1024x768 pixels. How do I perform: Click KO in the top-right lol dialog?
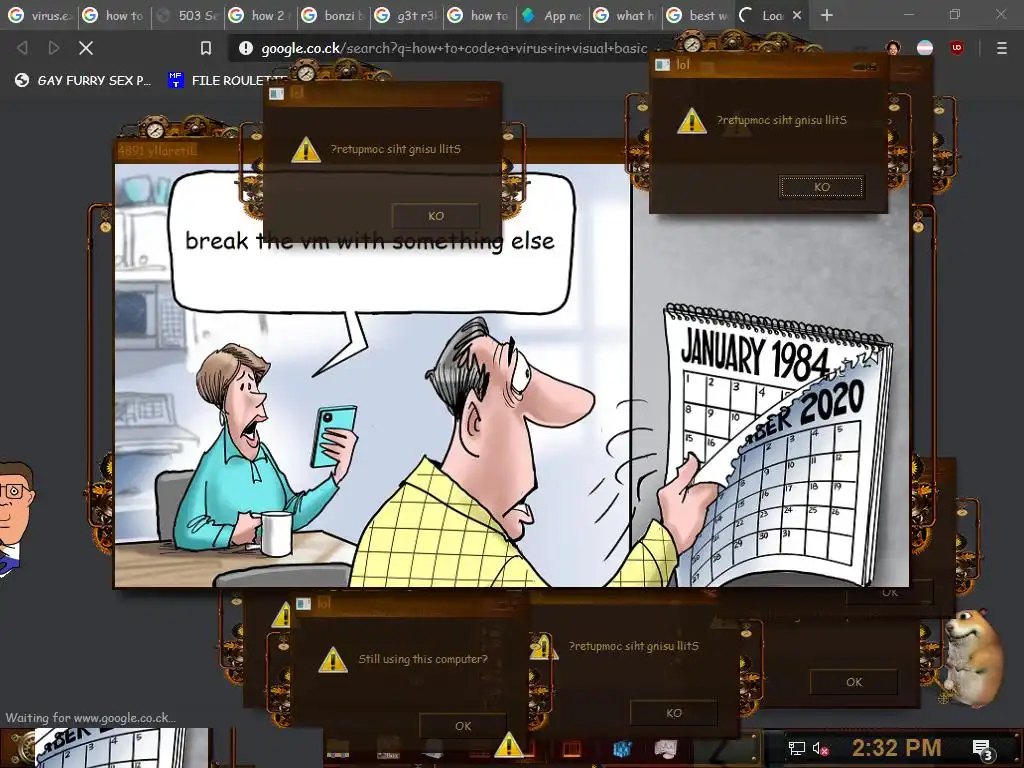coord(822,187)
